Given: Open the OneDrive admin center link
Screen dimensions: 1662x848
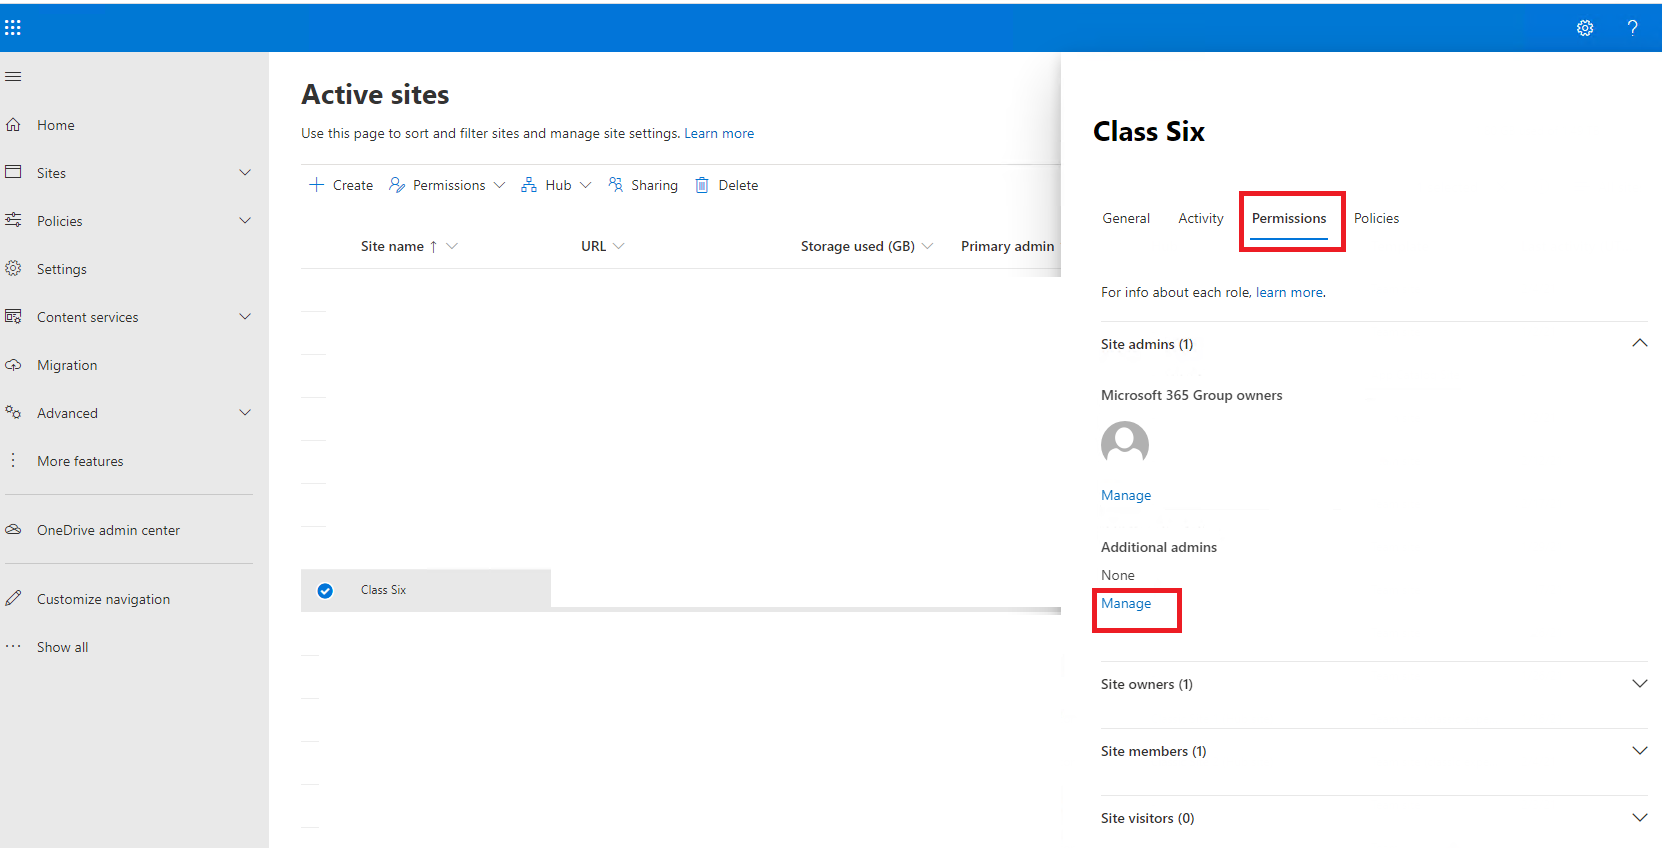Looking at the screenshot, I should click(x=108, y=530).
